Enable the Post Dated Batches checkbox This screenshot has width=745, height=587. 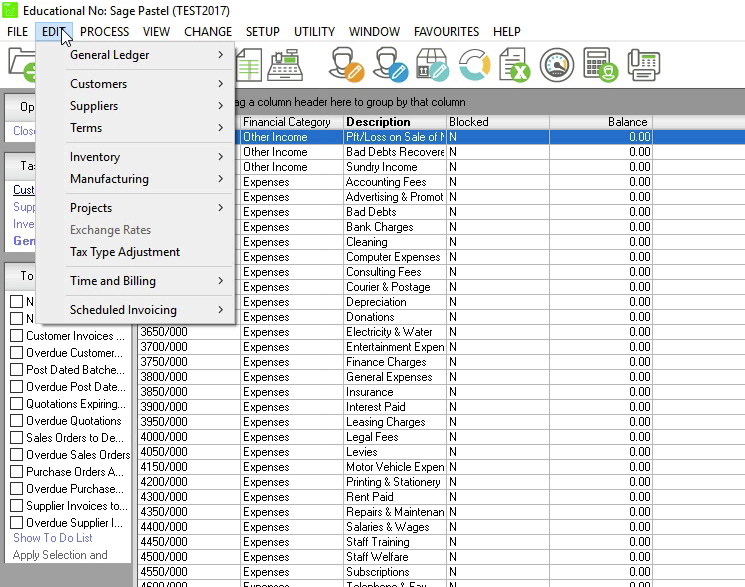click(16, 370)
